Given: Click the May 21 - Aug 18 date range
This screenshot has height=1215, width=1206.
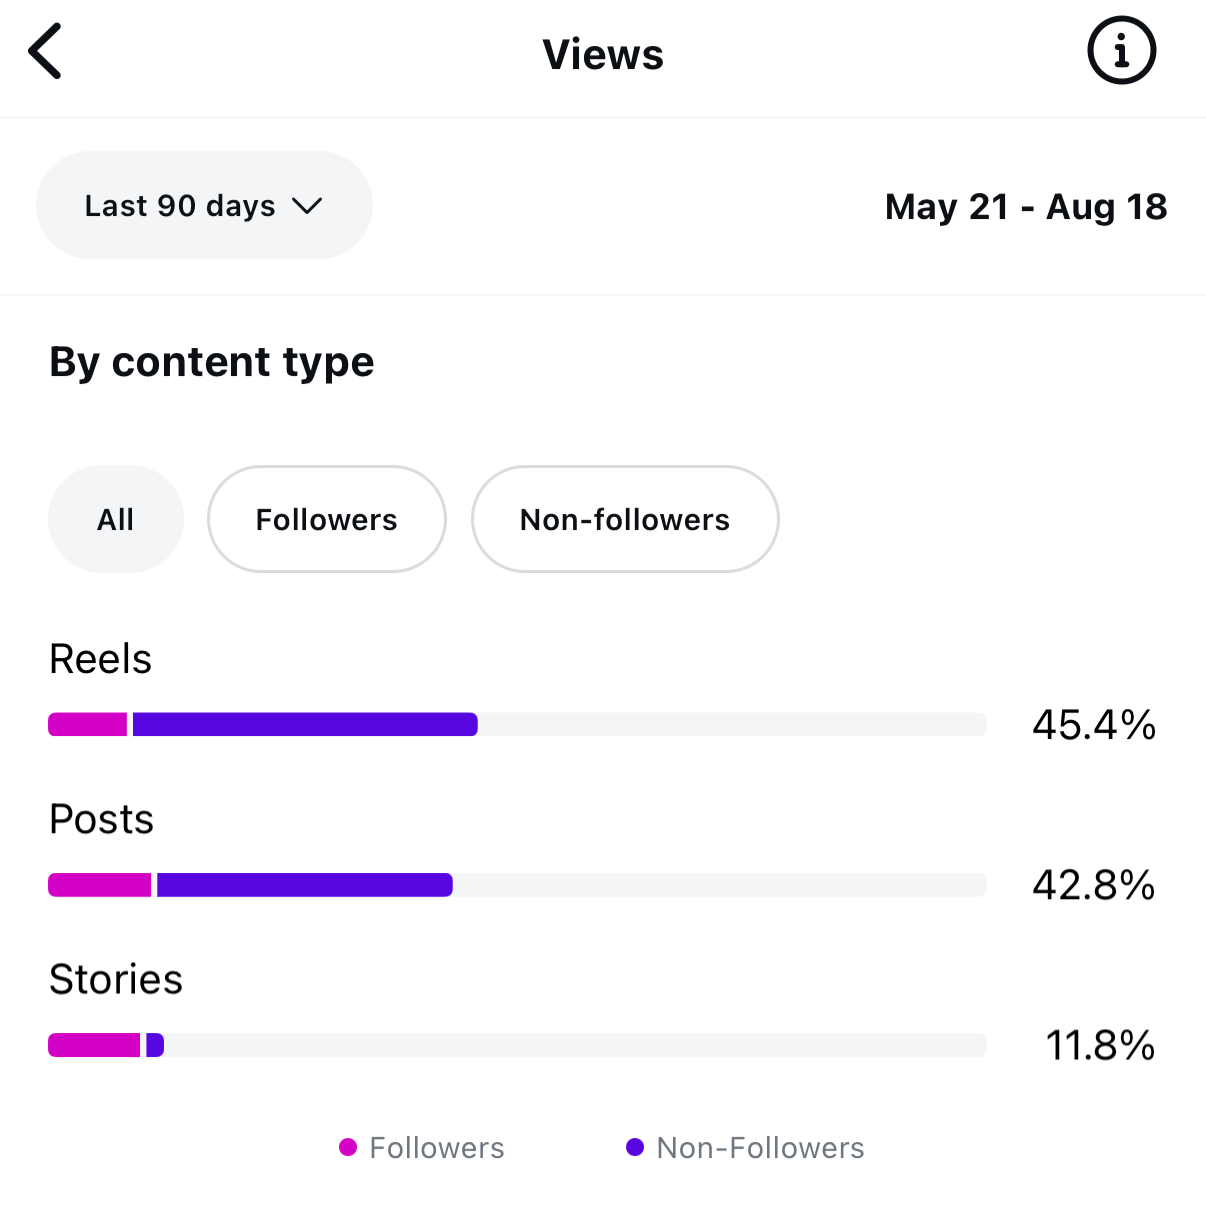Looking at the screenshot, I should click(1026, 207).
